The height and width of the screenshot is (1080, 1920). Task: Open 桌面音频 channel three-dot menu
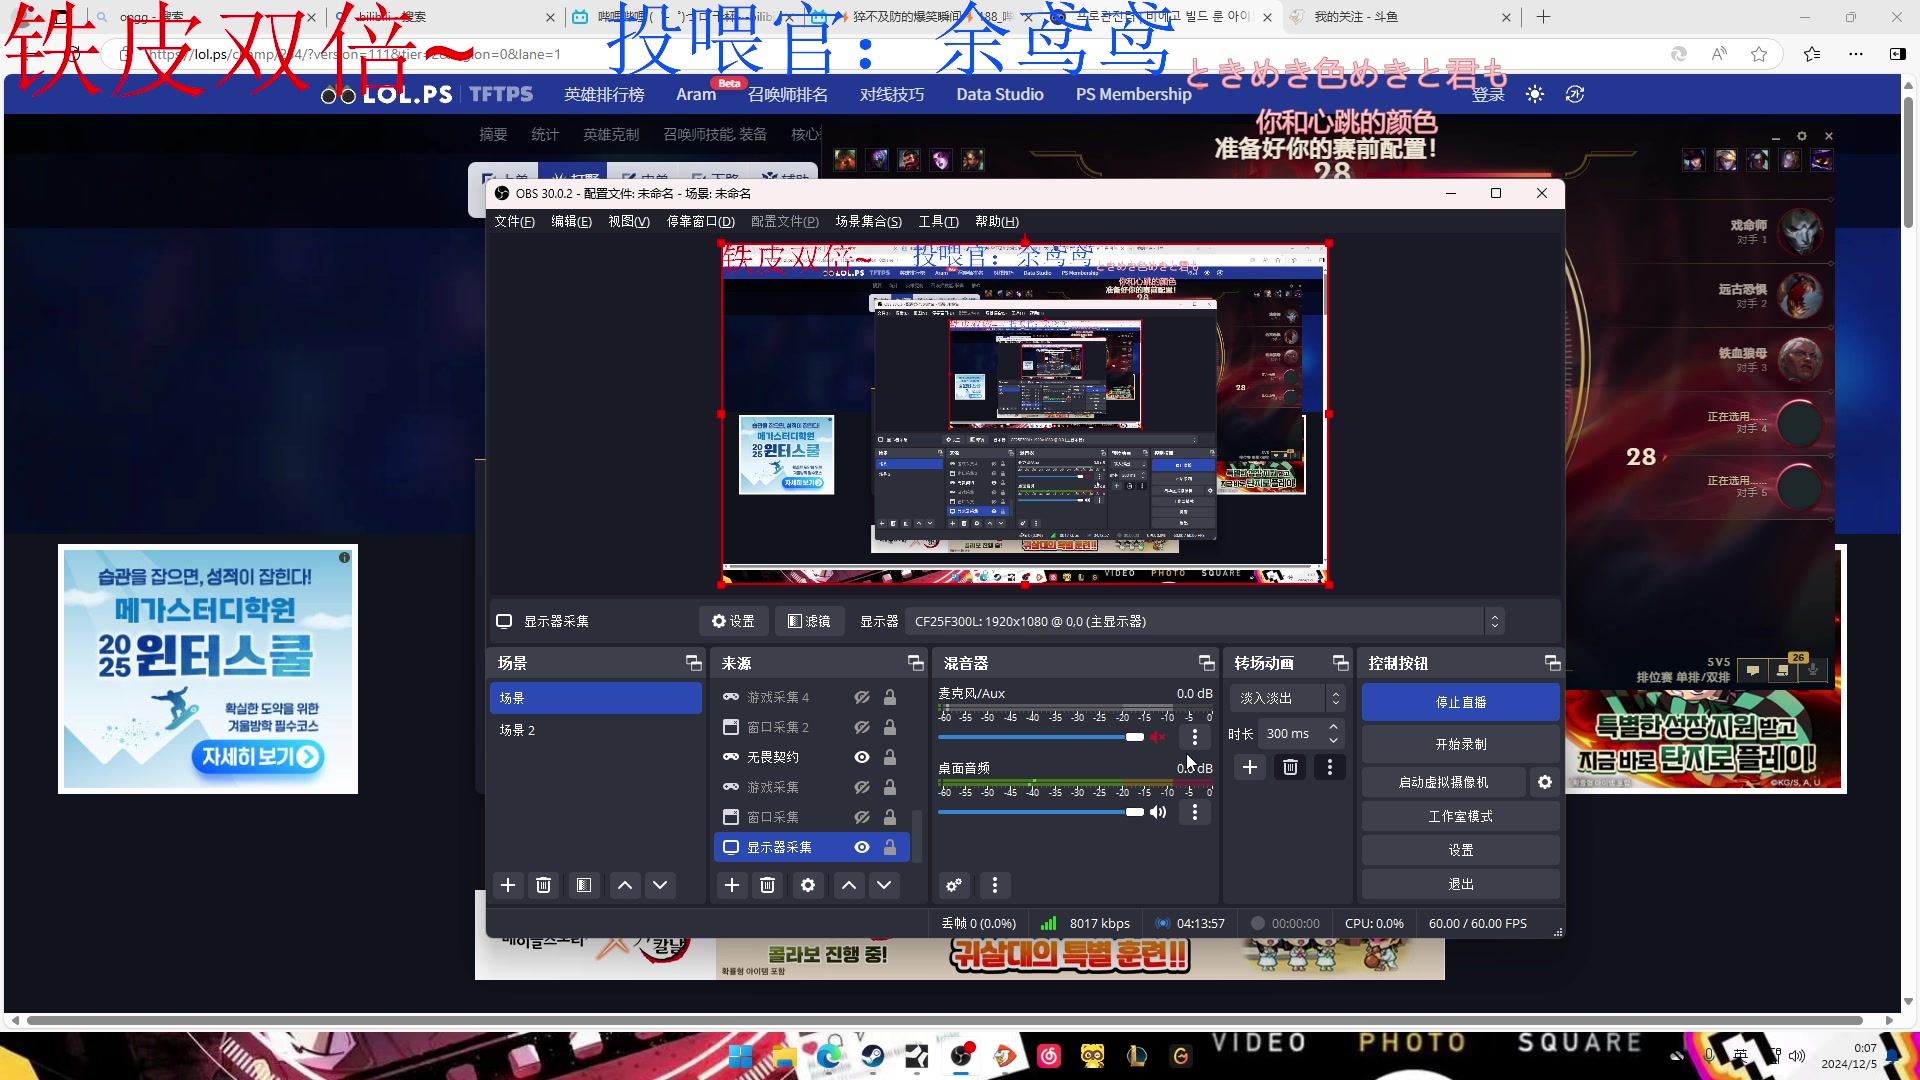(1194, 812)
